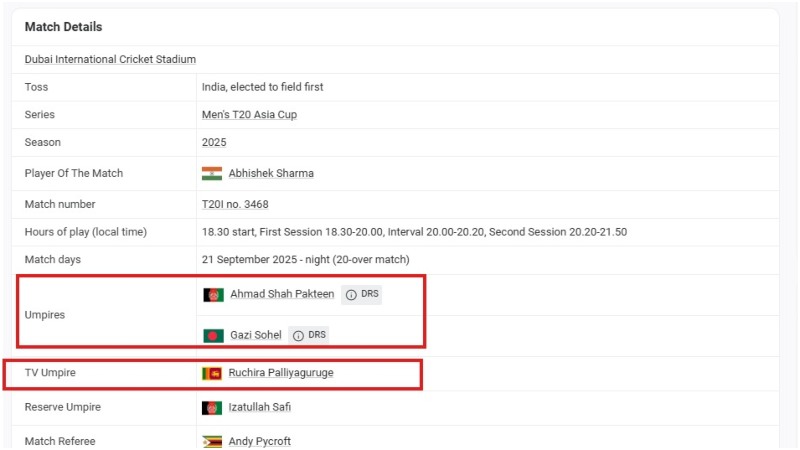Open umpire Ahmad Shah Pakteen's profile
800x450 pixels.
(x=282, y=295)
